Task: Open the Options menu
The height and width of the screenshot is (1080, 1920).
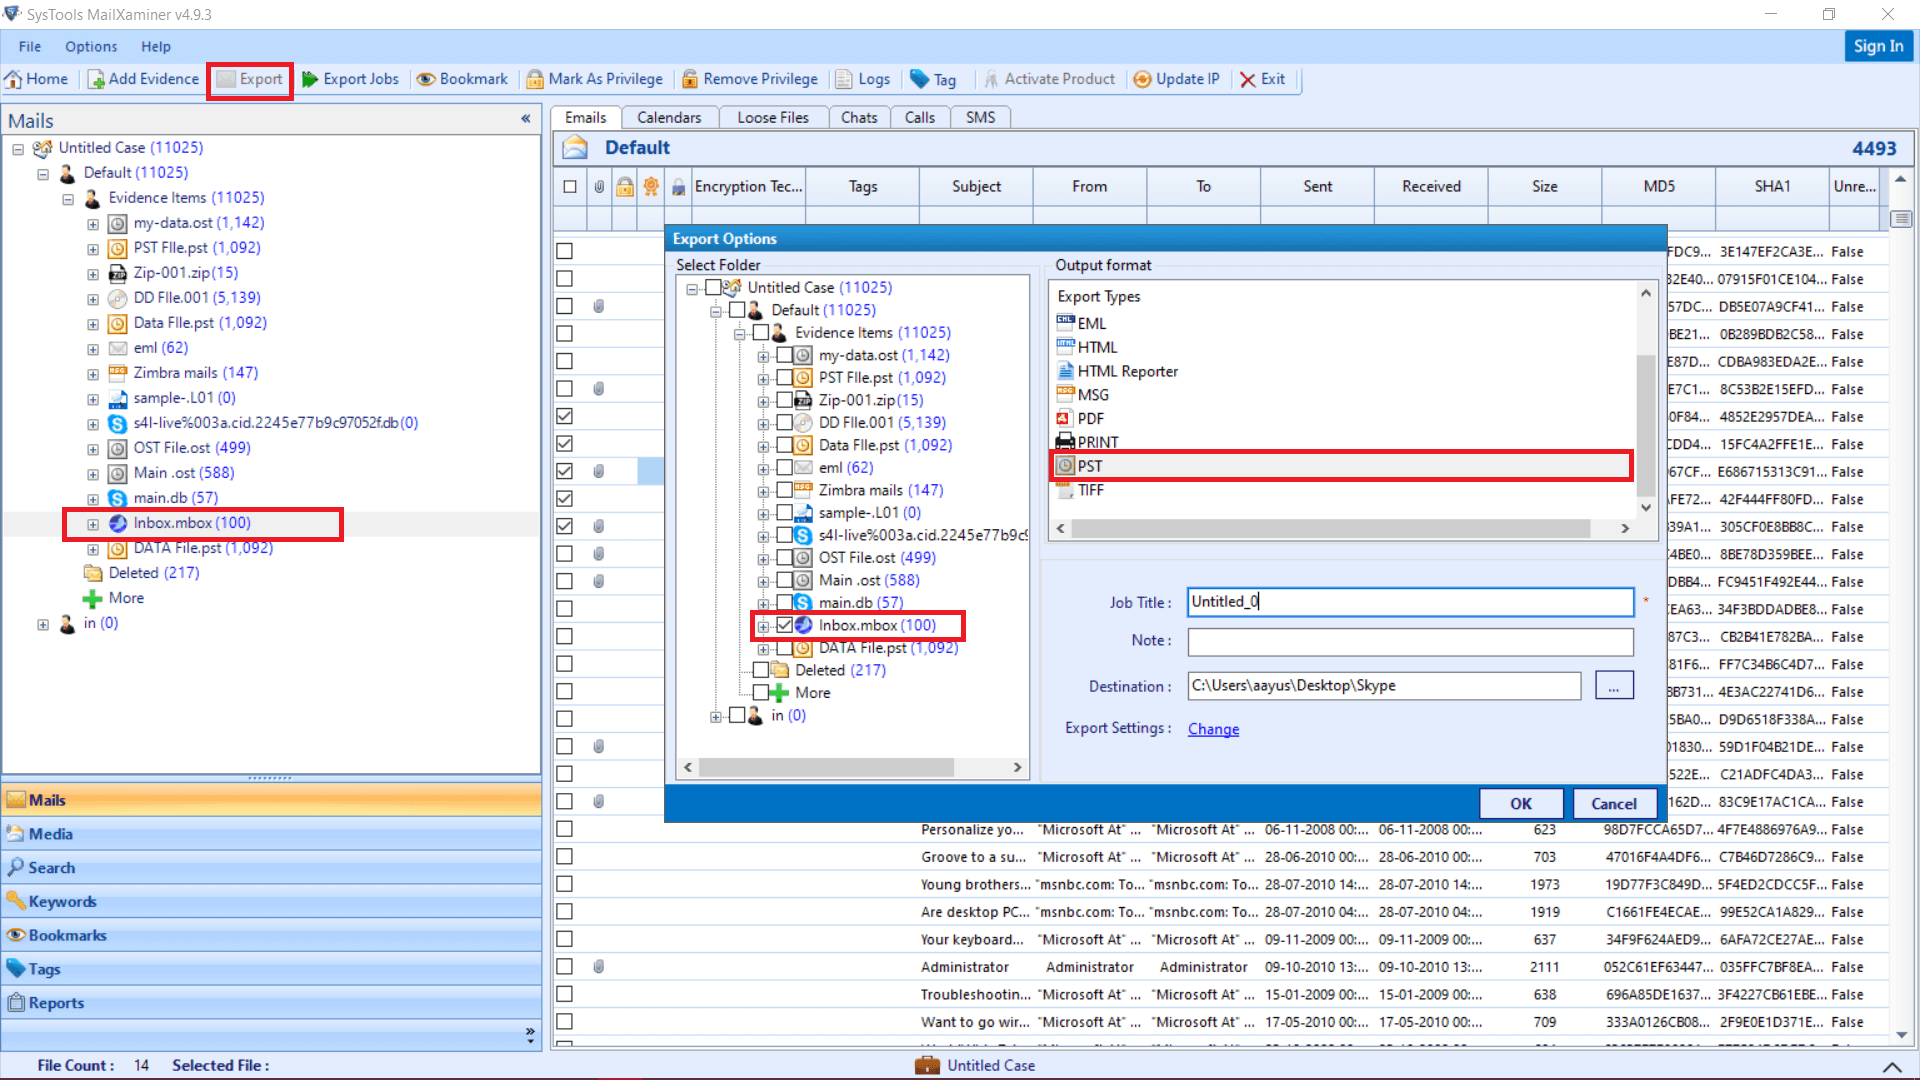Action: click(91, 46)
